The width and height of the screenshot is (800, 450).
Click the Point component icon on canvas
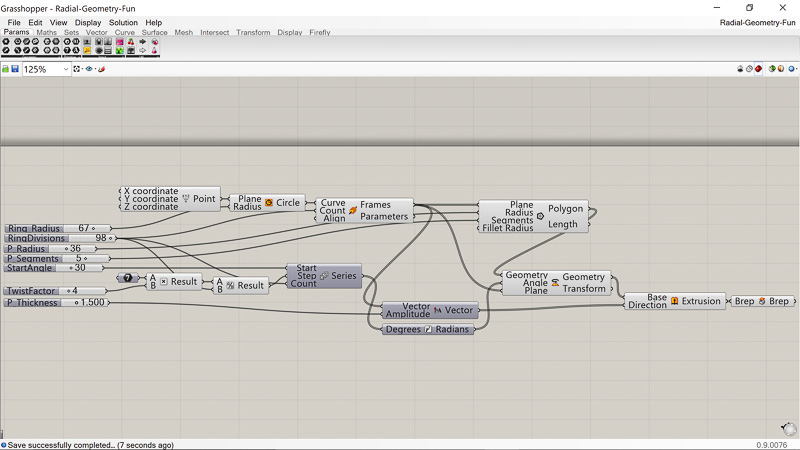(x=186, y=198)
